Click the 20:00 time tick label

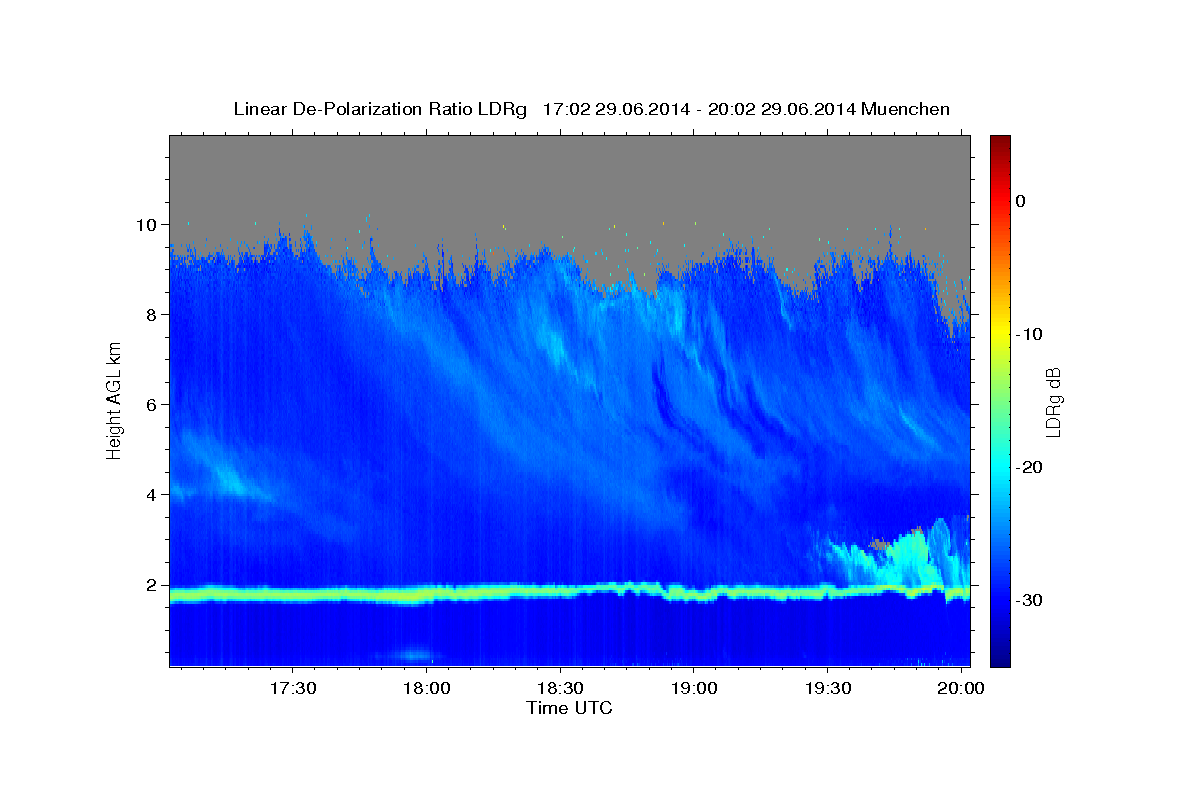click(x=961, y=689)
